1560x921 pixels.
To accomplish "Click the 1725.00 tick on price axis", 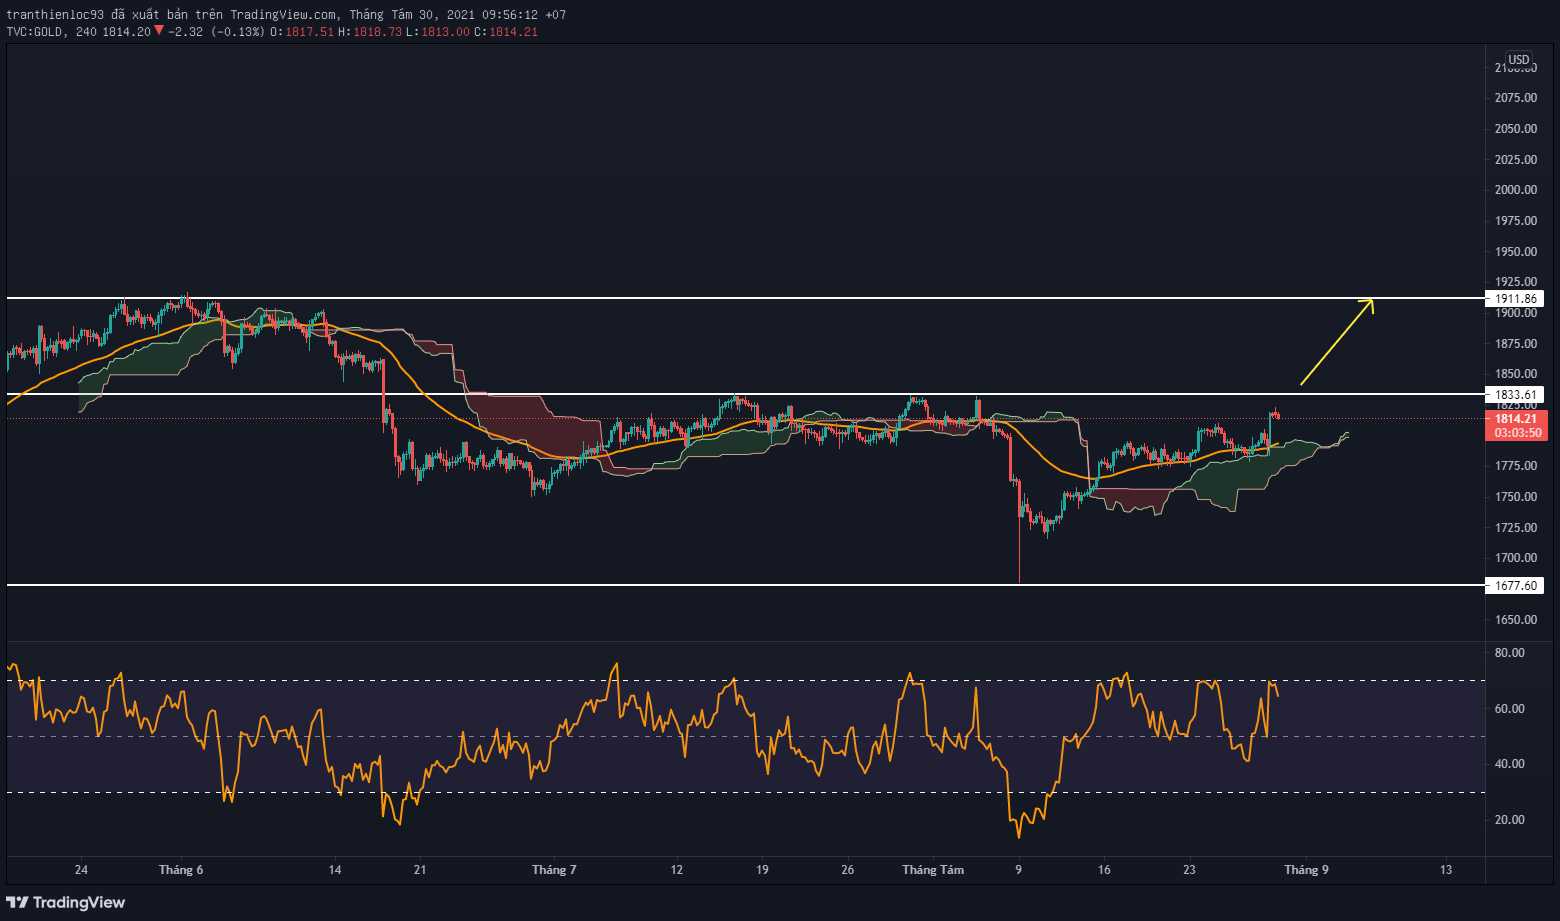I will (x=1516, y=528).
